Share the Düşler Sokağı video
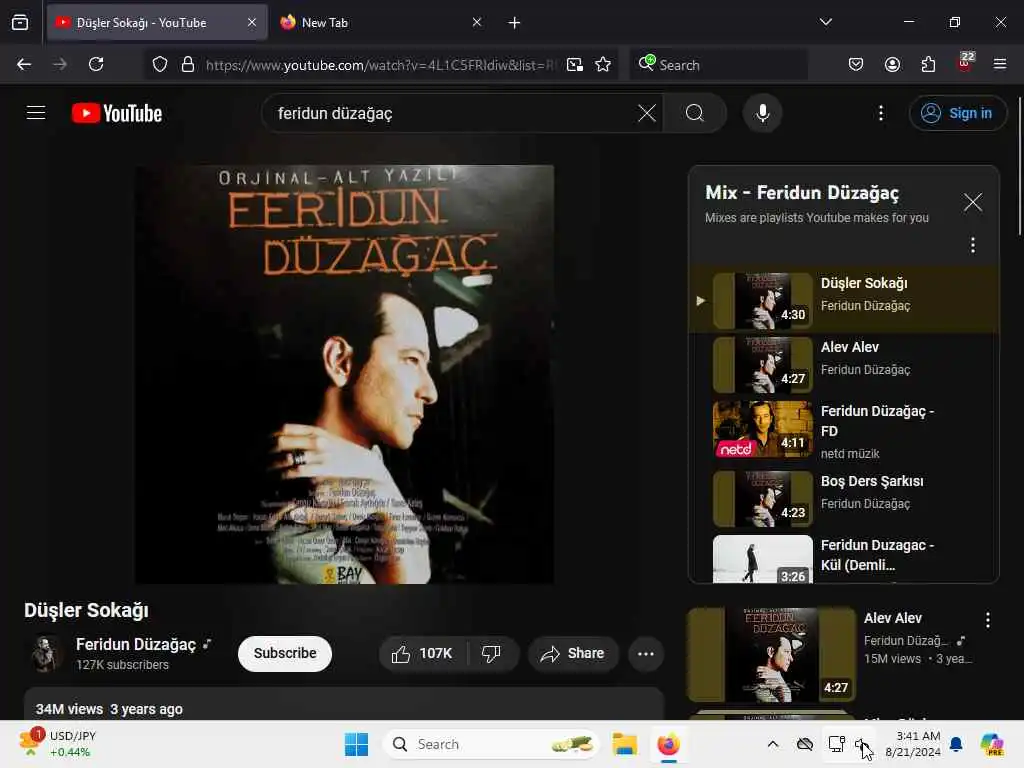1024x768 pixels. coord(573,654)
